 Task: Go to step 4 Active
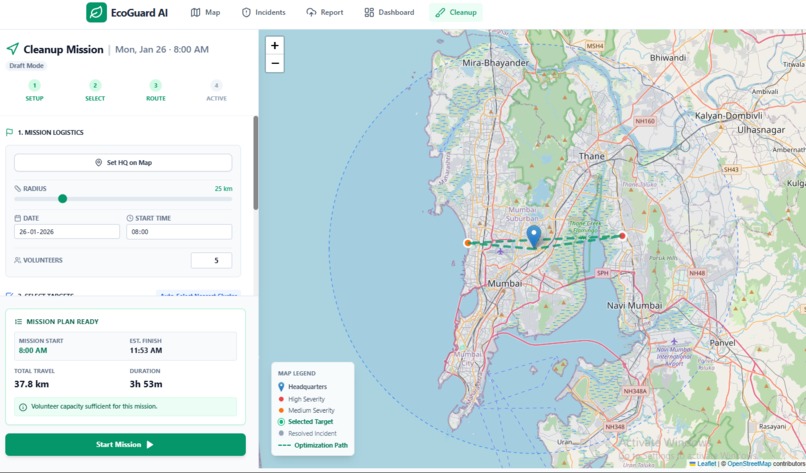point(216,90)
